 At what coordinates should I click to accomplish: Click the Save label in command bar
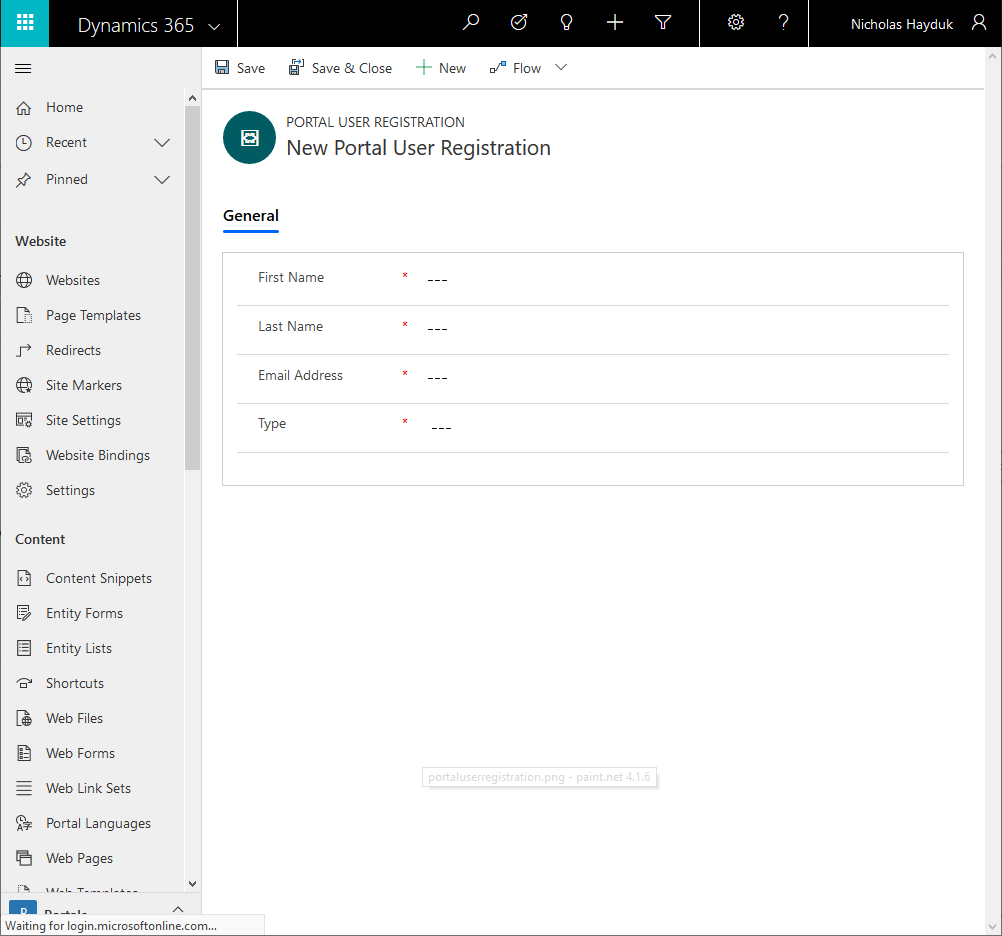tap(250, 68)
